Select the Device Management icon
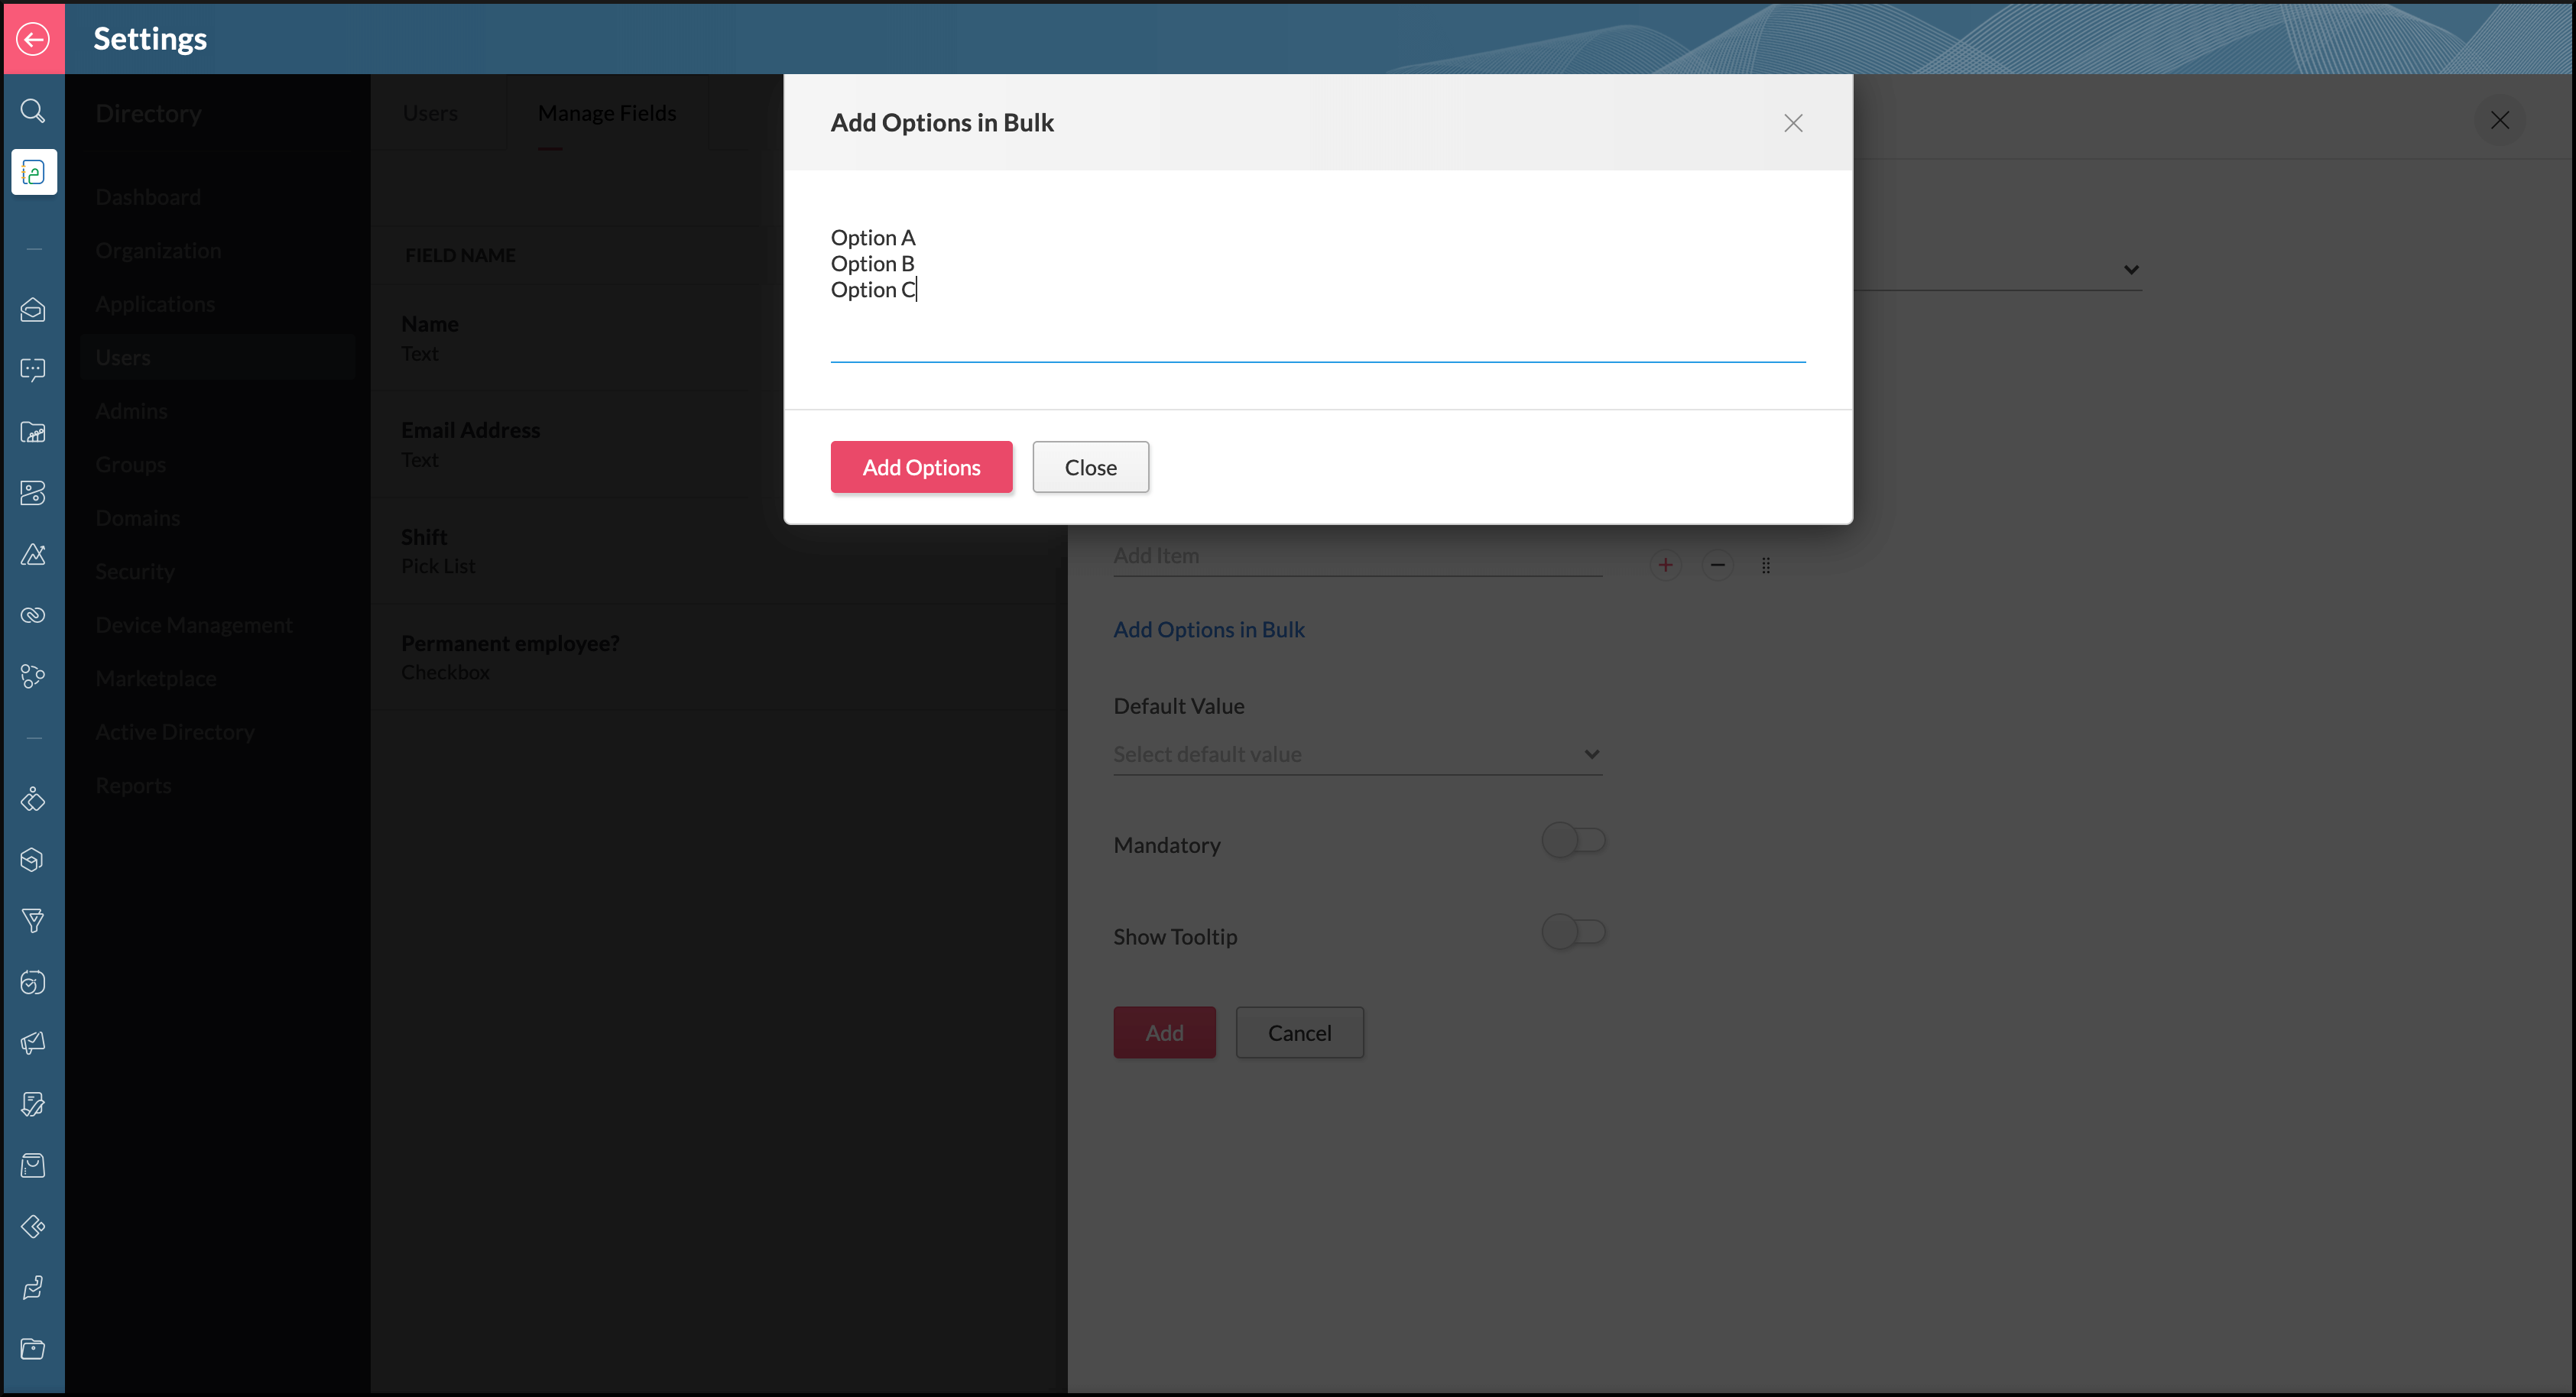The height and width of the screenshot is (1397, 2576). (33, 616)
